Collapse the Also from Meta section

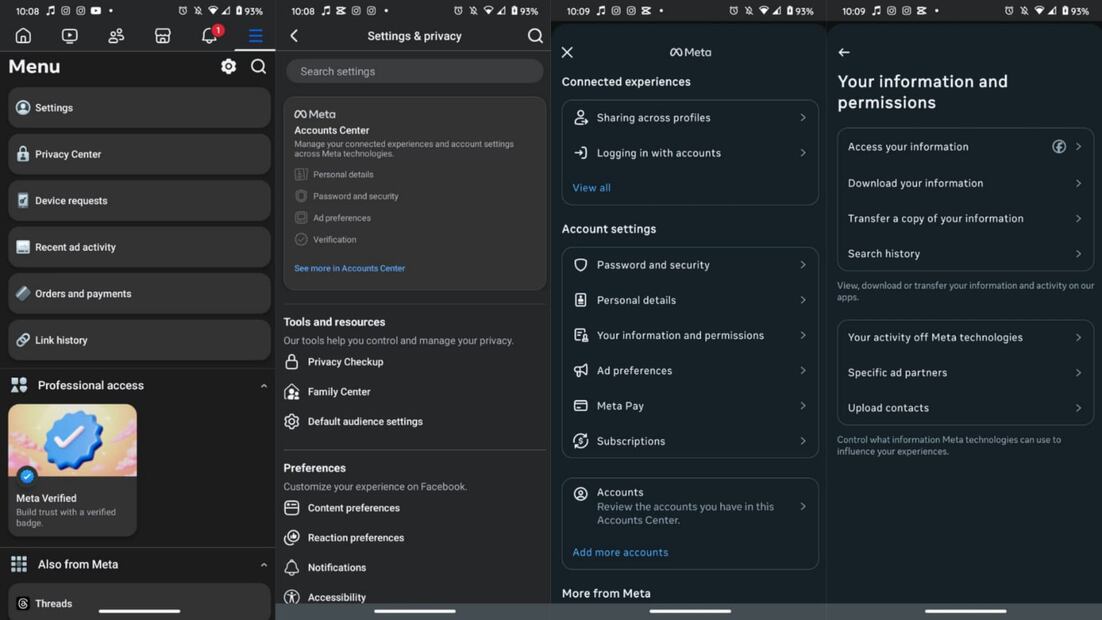tap(263, 565)
